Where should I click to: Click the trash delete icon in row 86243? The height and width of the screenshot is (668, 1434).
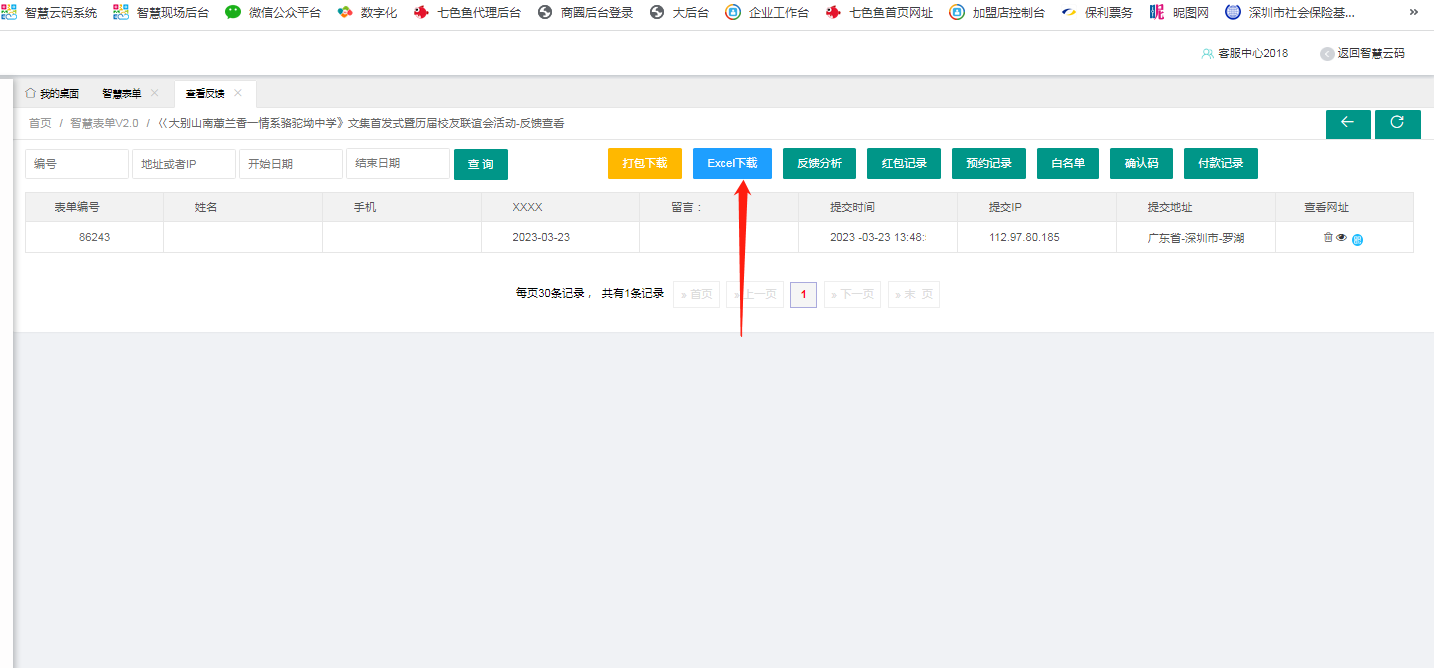(1328, 237)
